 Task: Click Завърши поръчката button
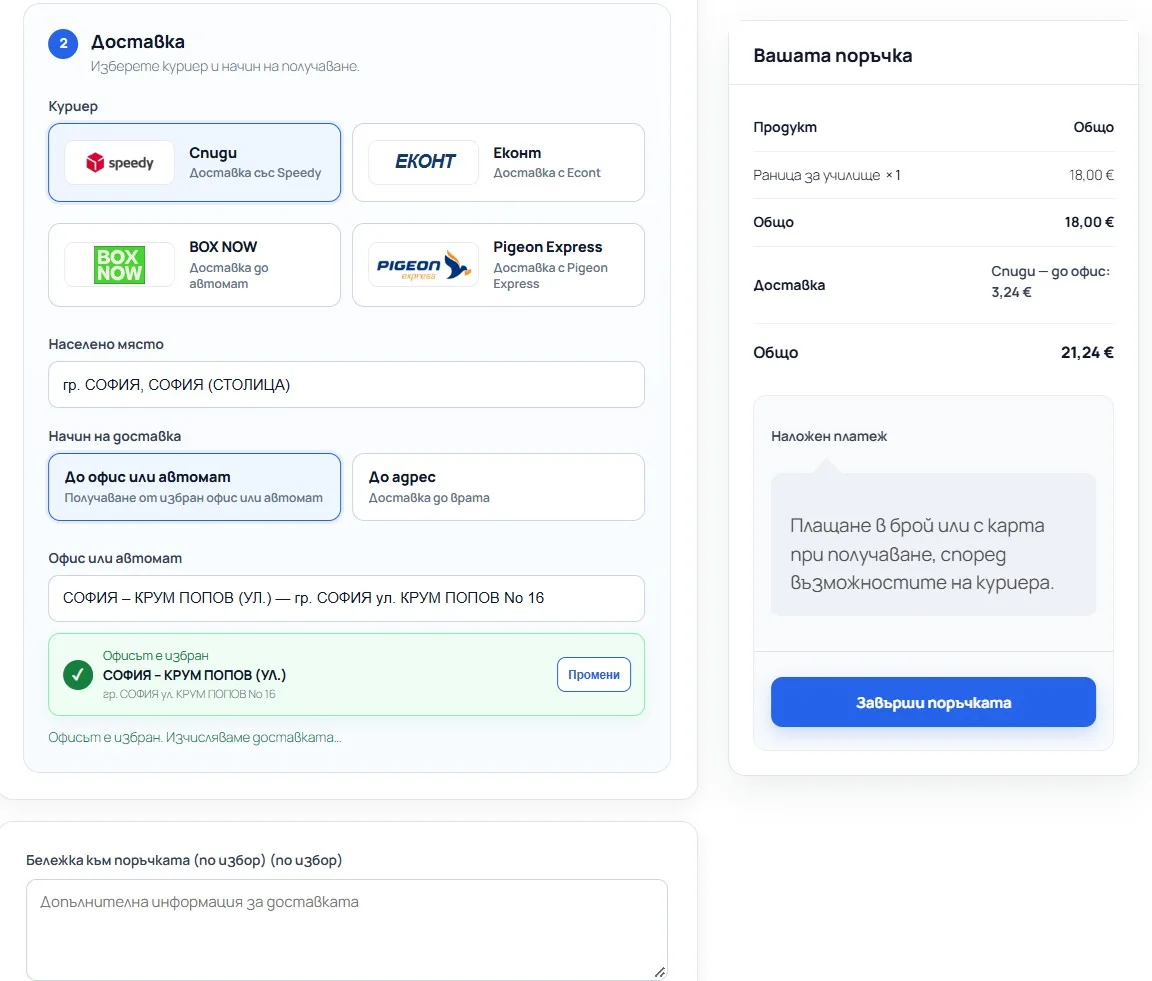(933, 702)
